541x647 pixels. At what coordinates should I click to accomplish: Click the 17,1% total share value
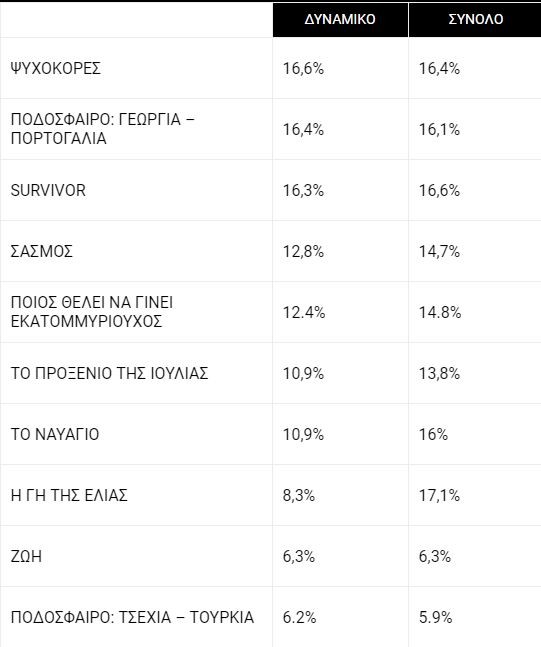[x=439, y=495]
